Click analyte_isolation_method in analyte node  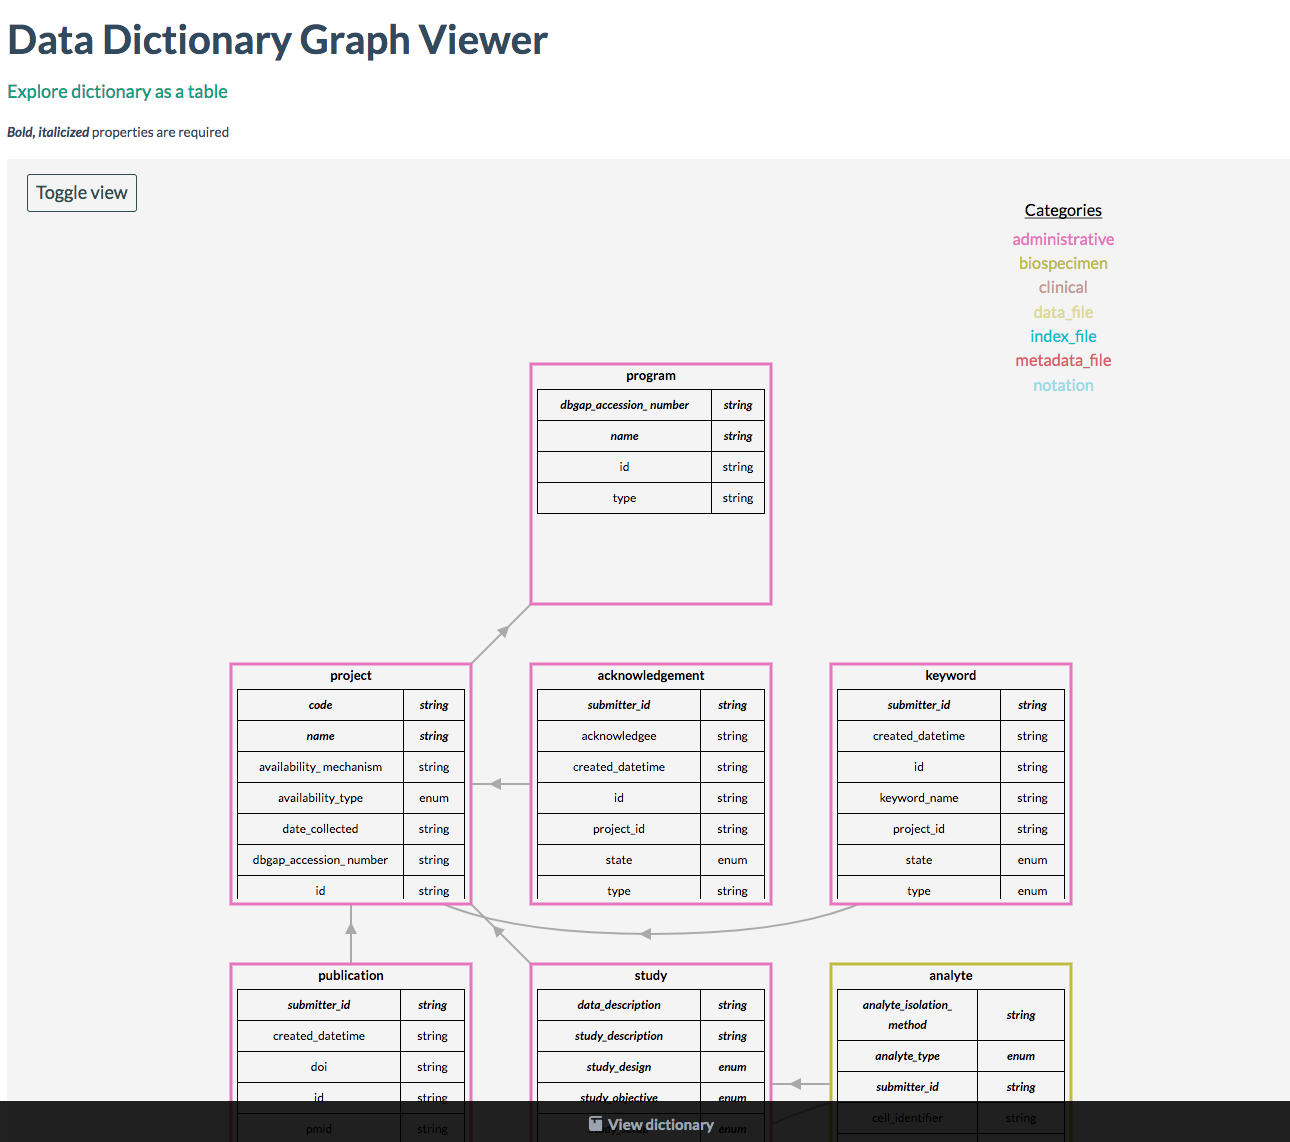tap(907, 1015)
